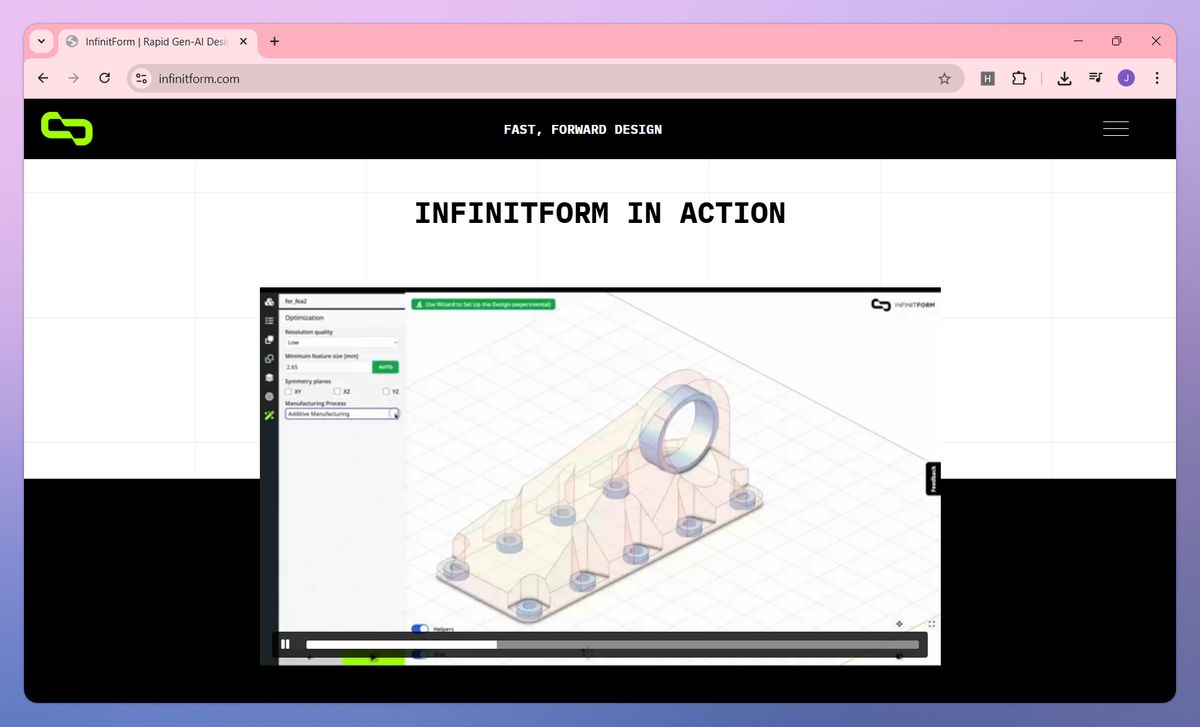Click the green AUTO button
The height and width of the screenshot is (727, 1200).
(x=385, y=367)
